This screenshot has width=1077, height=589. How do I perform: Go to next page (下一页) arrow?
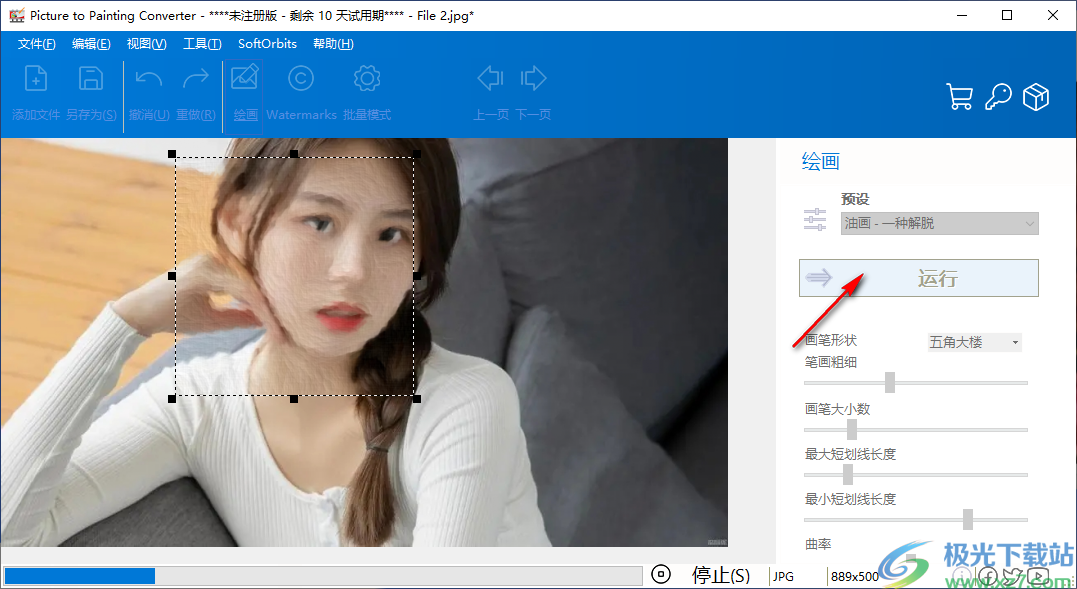[533, 78]
